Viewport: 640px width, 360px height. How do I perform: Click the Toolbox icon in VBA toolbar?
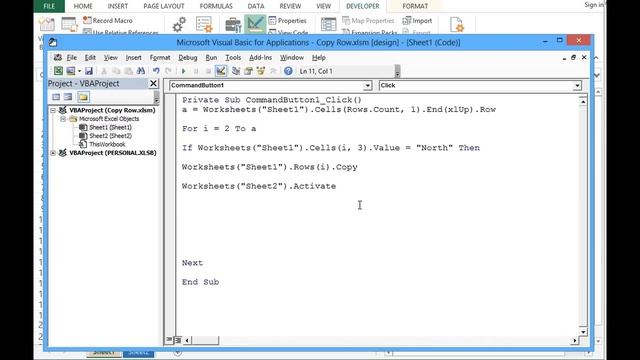point(273,71)
